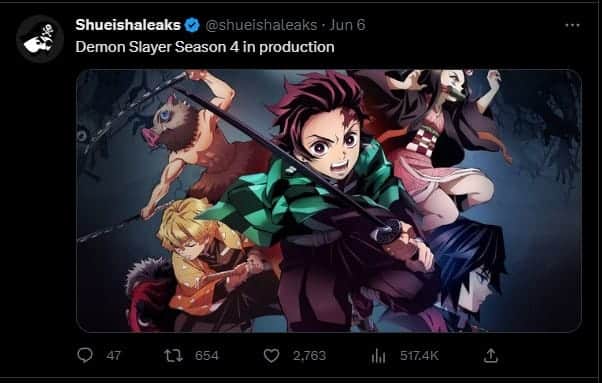Open the Demon Slayer tweet image
Screen dimensions: 602x383
pos(329,200)
